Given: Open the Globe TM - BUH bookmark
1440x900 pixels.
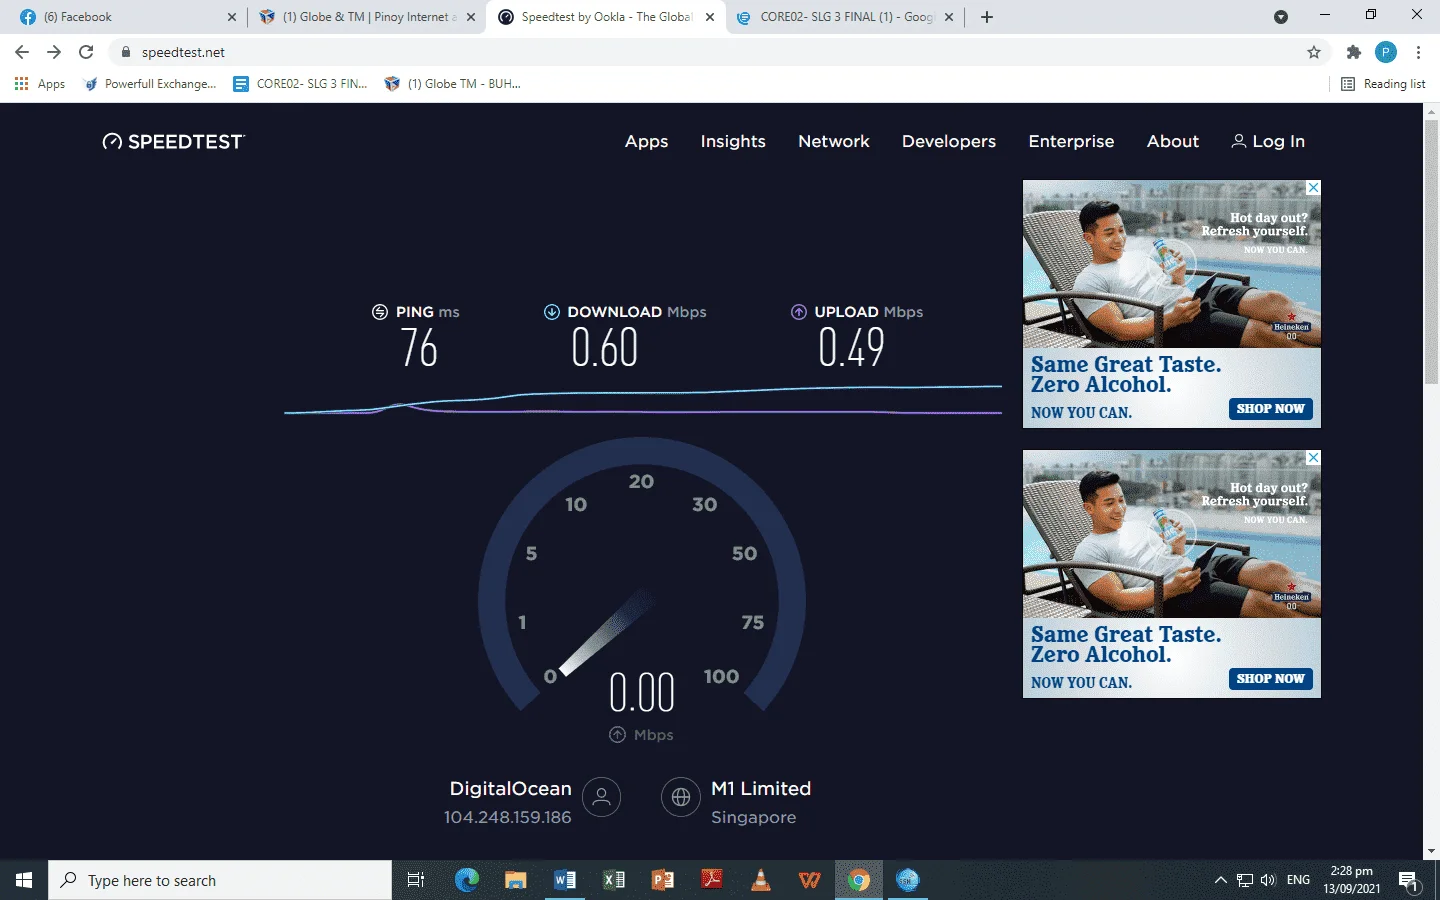Looking at the screenshot, I should 452,84.
